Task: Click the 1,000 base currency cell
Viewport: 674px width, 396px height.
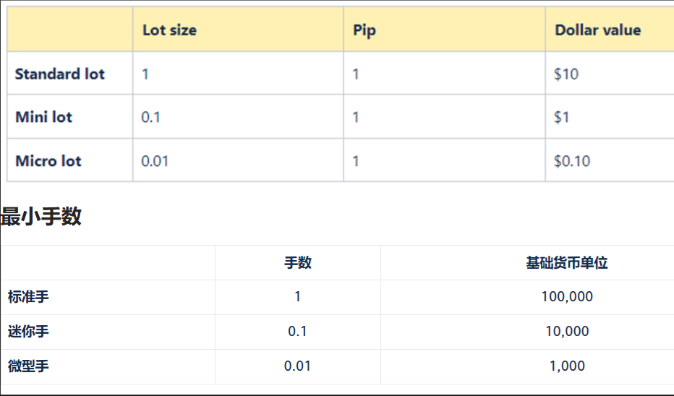Action: (x=567, y=366)
